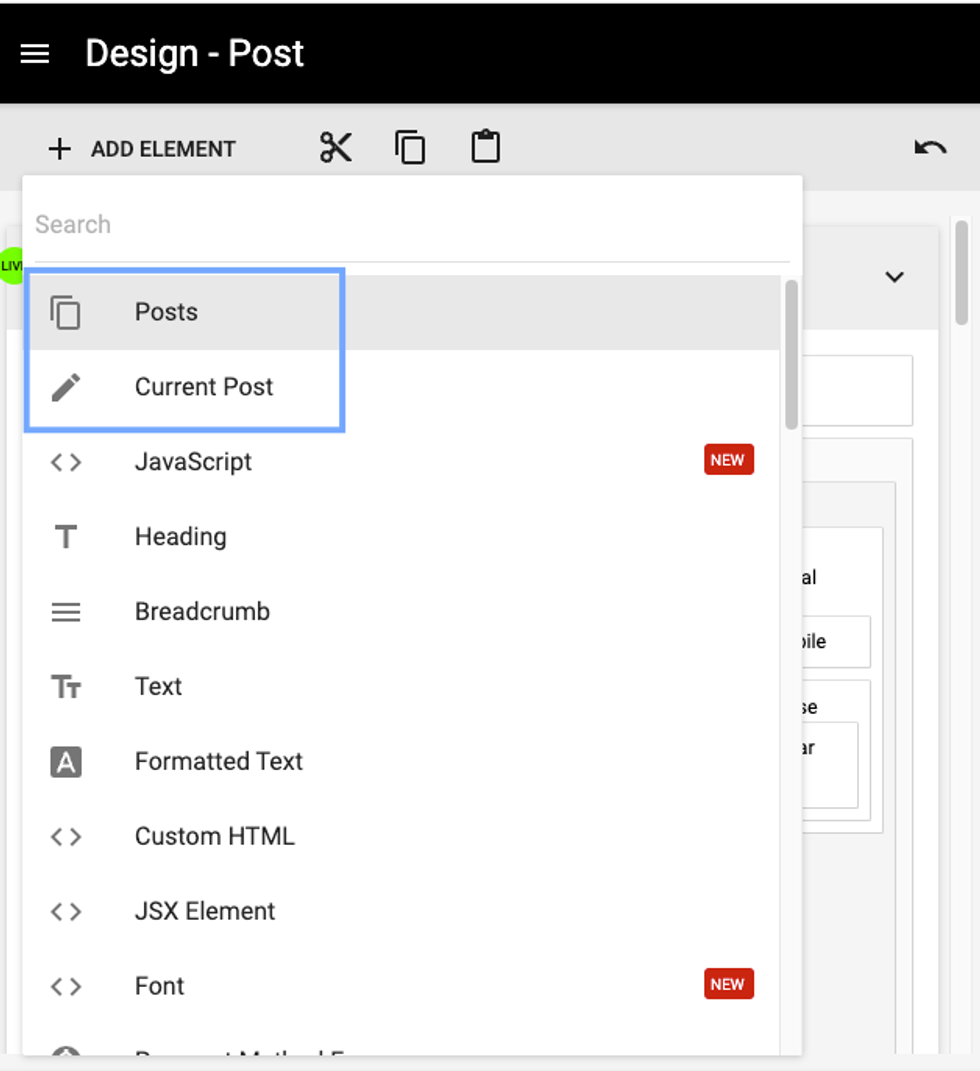Pick Custom HTML from the list
The height and width of the screenshot is (1071, 980).
coord(214,837)
